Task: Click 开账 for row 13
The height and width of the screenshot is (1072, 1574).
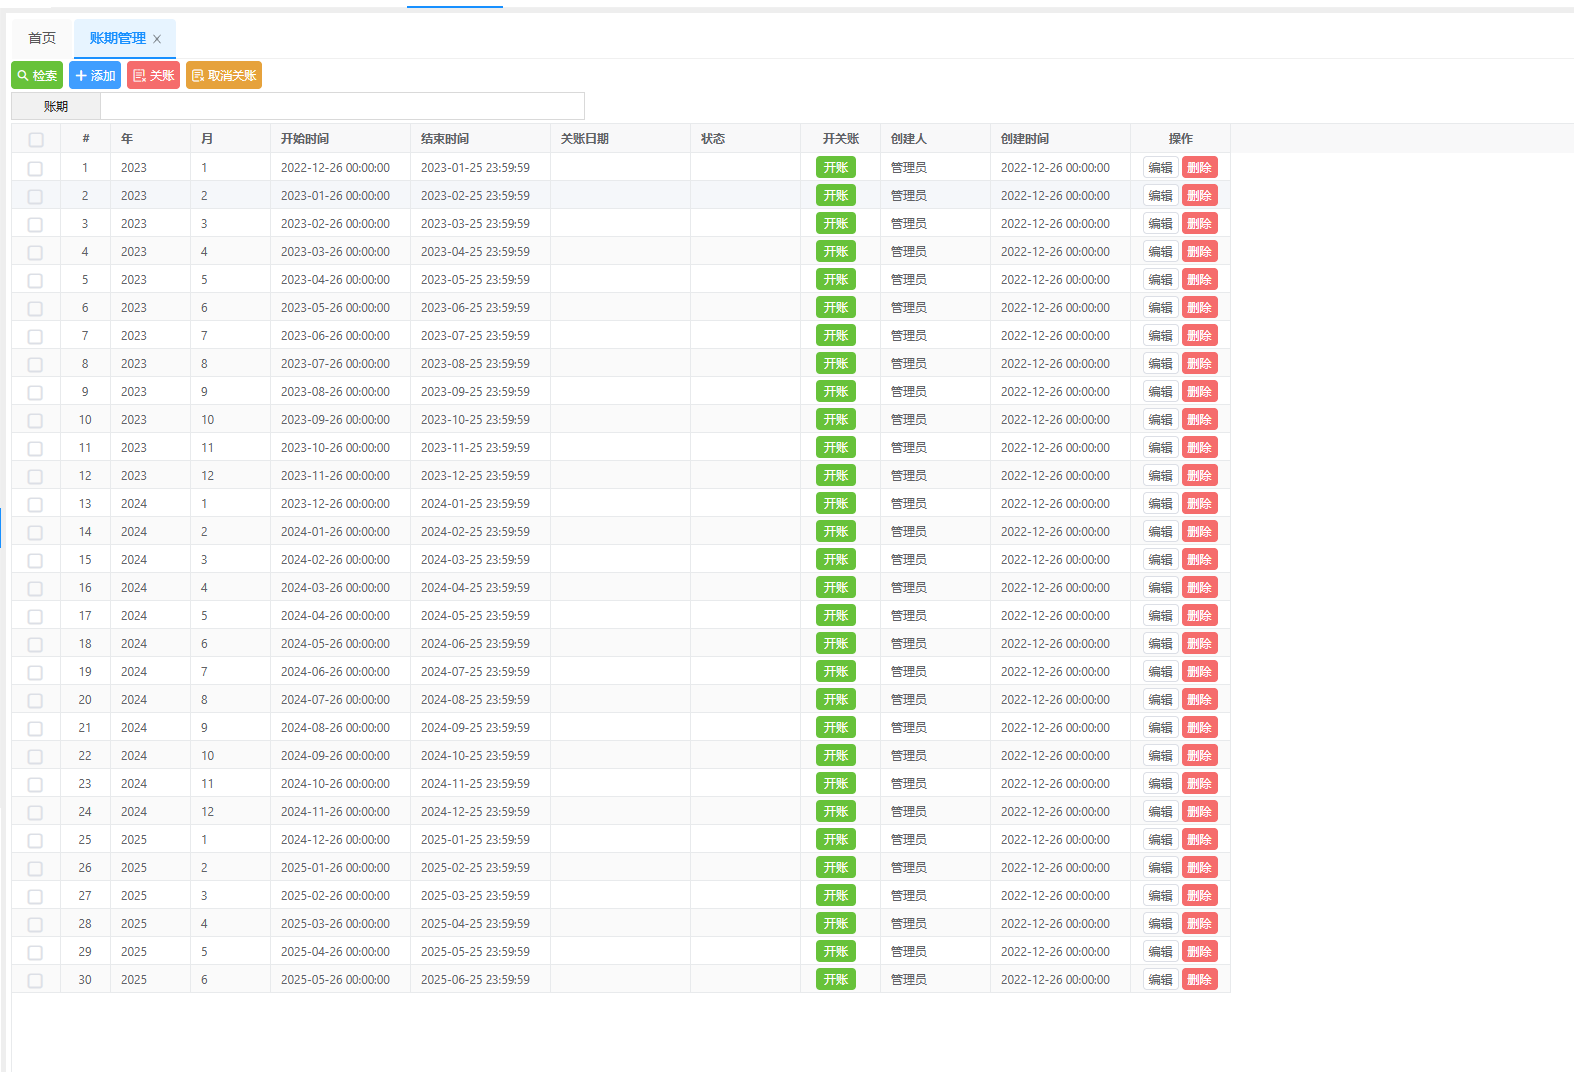Action: point(835,504)
